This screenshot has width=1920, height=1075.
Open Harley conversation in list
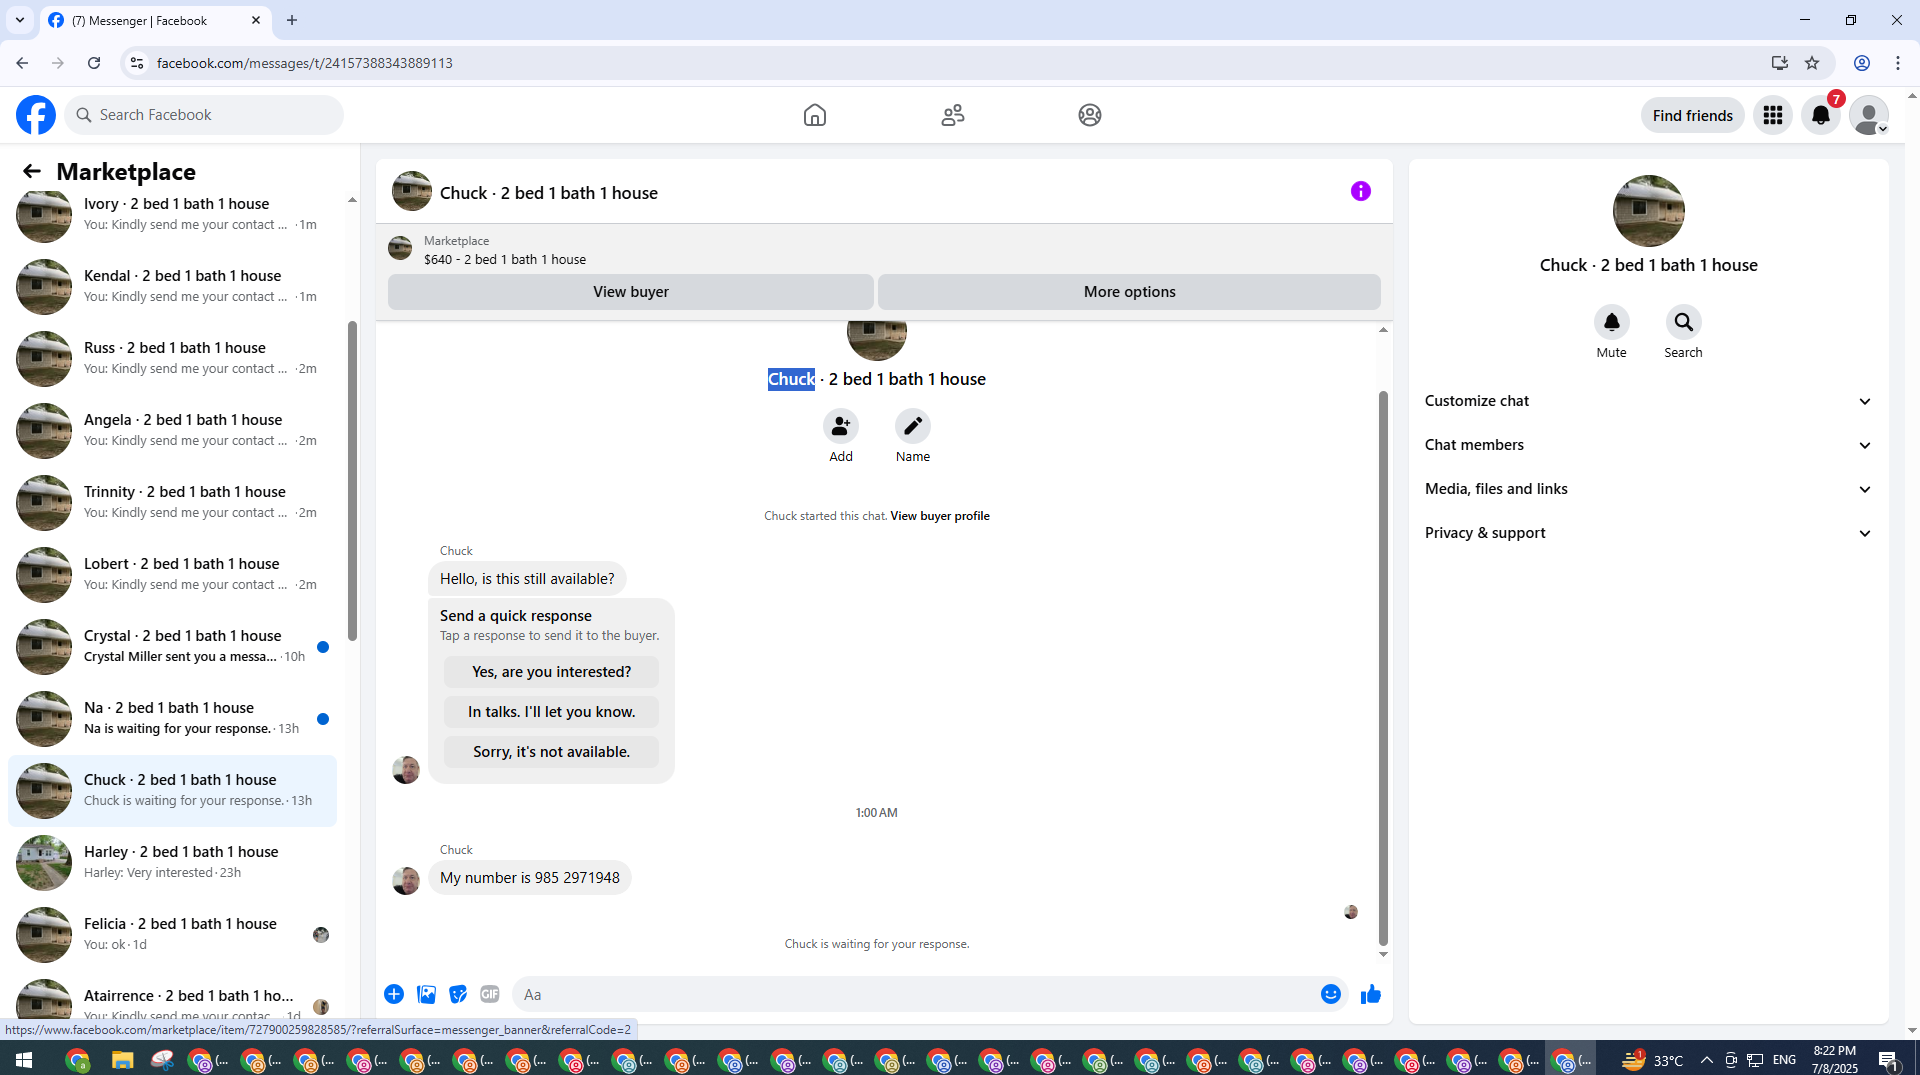coord(173,862)
